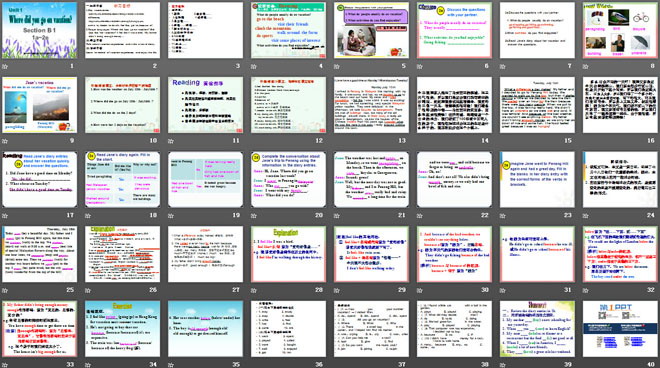Screen dimensions: 660x368
Task: Select the "Jane's vacation" slide 9 thumbnail
Action: coord(40,105)
